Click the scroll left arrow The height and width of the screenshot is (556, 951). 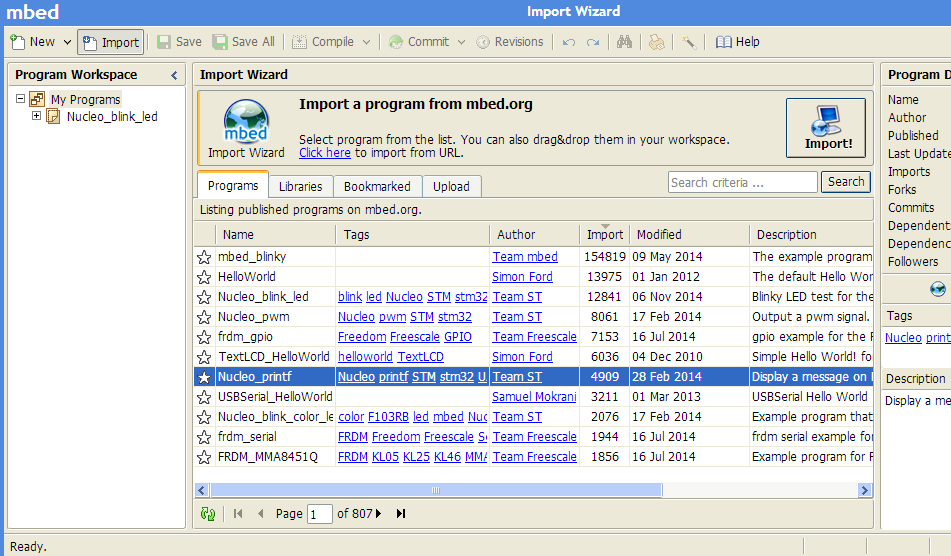[x=202, y=490]
